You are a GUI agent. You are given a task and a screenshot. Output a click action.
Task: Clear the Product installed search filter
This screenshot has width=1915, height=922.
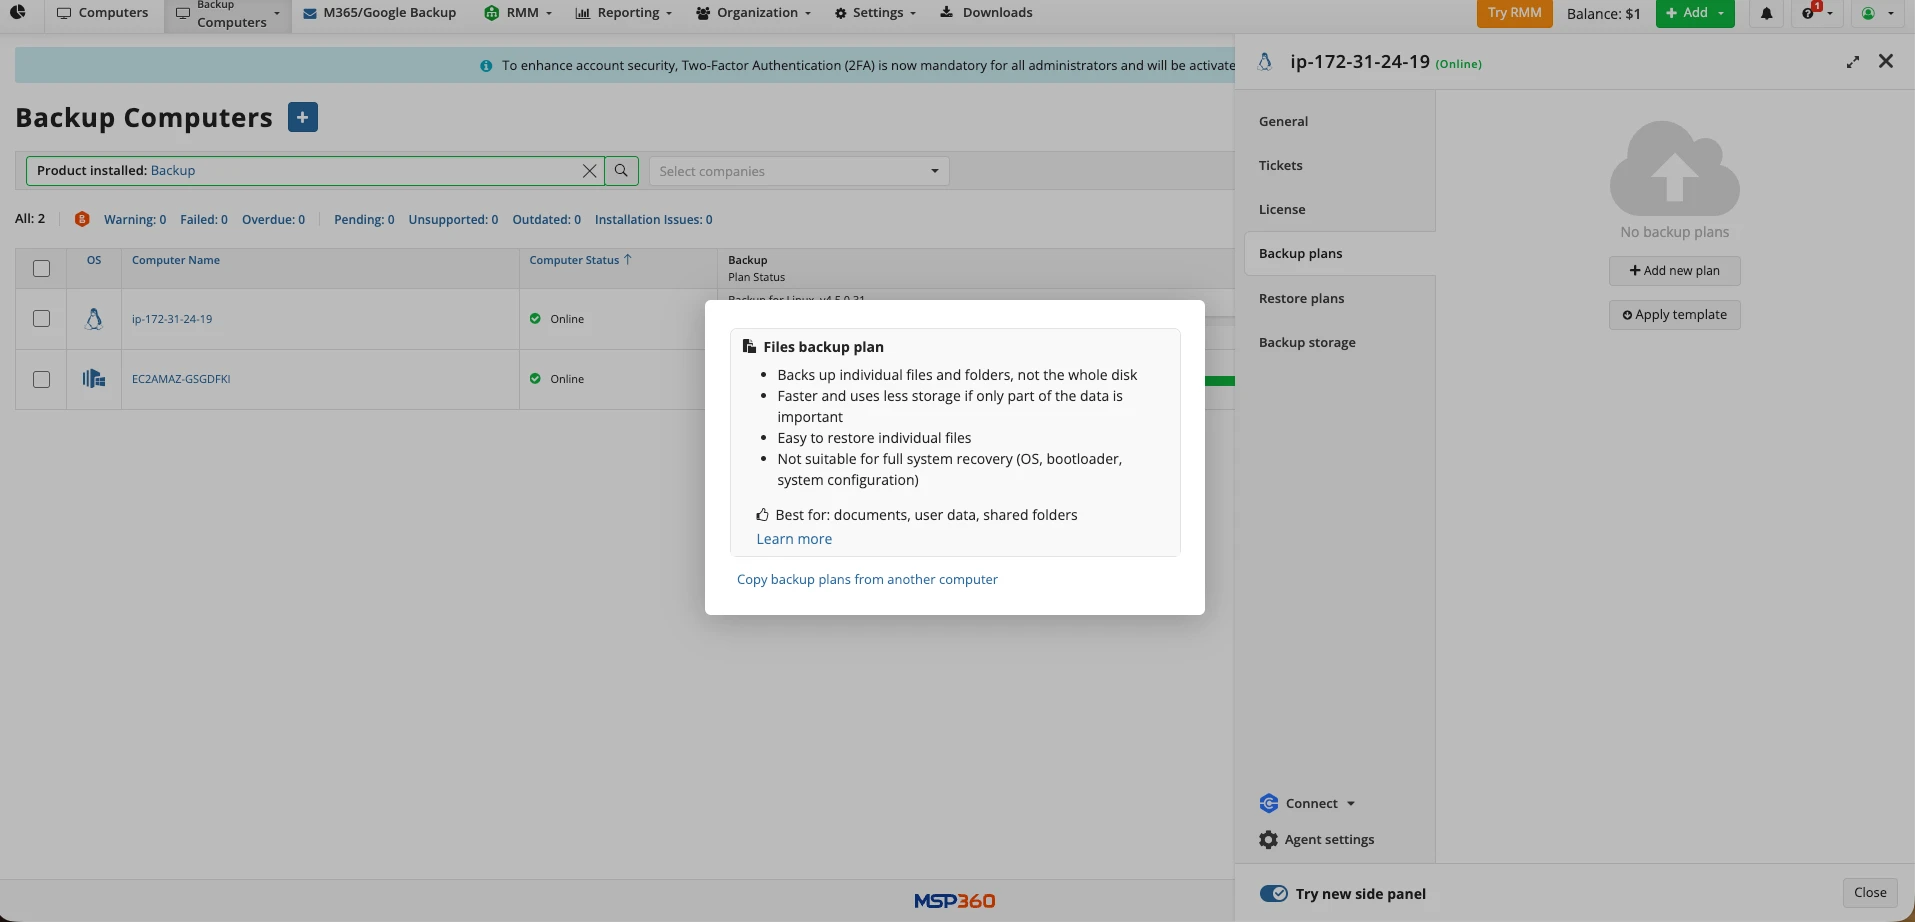tap(590, 171)
